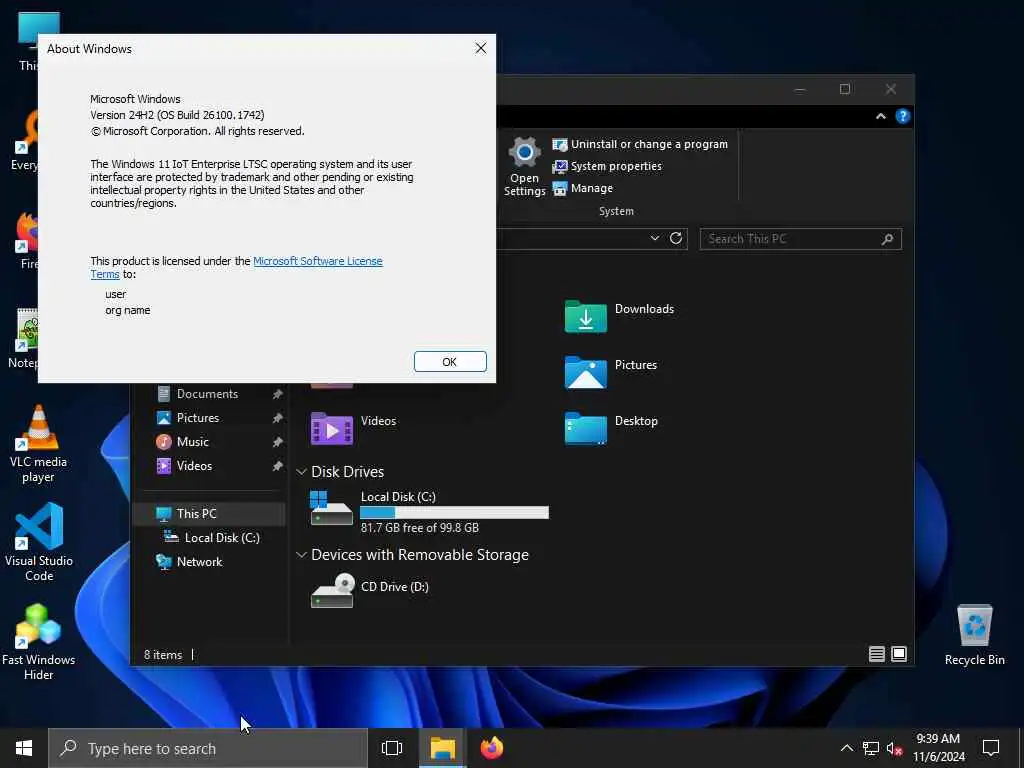Open File Explorer help icon

pos(903,116)
